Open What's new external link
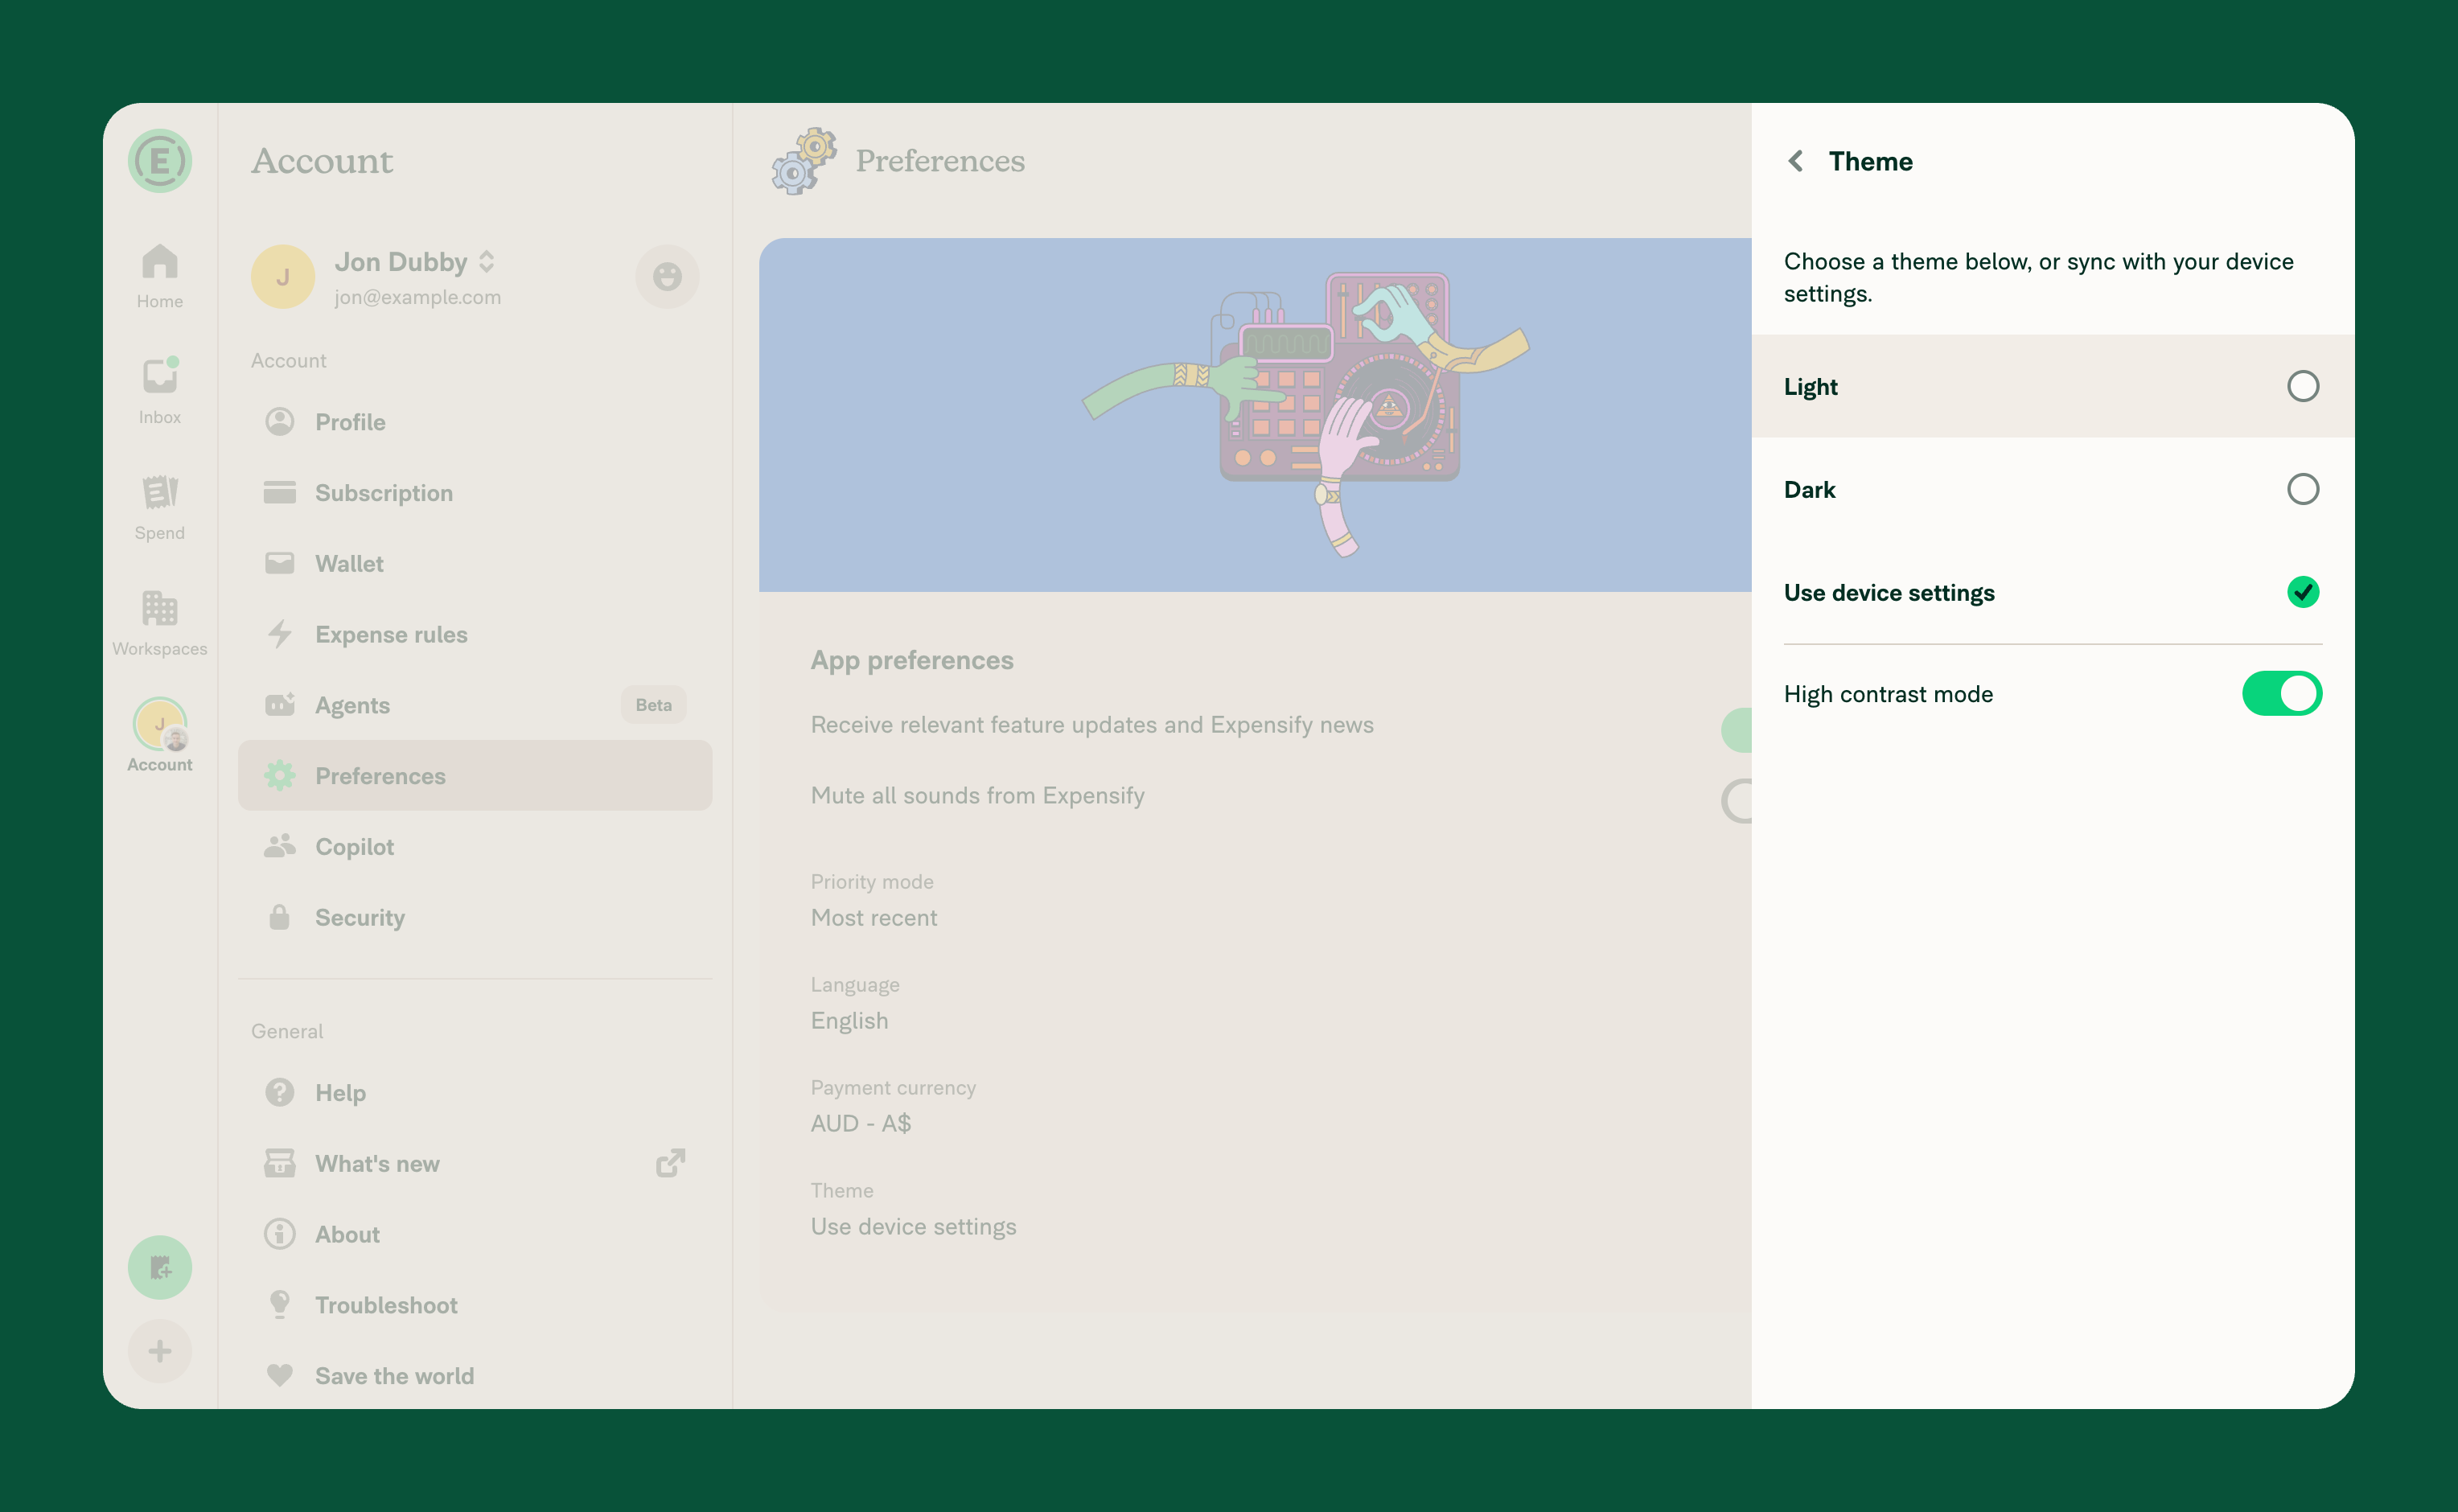Screen dimensions: 2458x1512 coord(474,1163)
